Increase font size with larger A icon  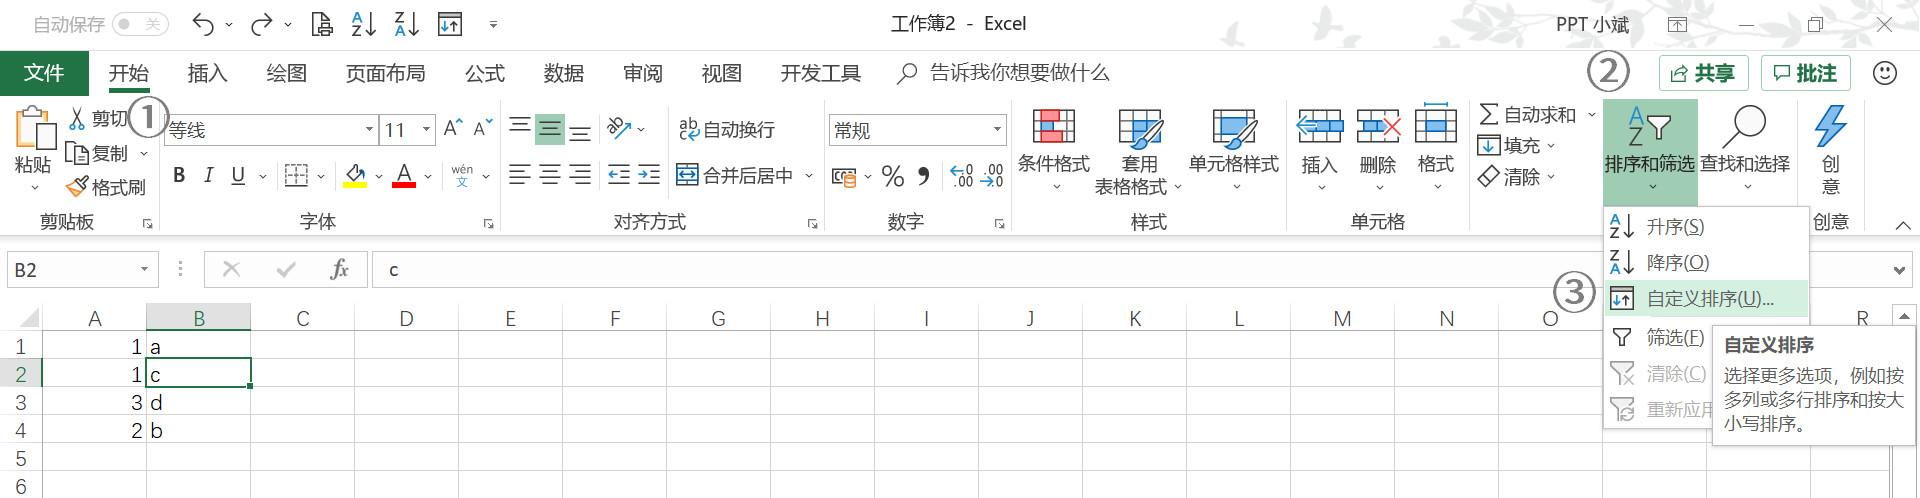click(453, 129)
